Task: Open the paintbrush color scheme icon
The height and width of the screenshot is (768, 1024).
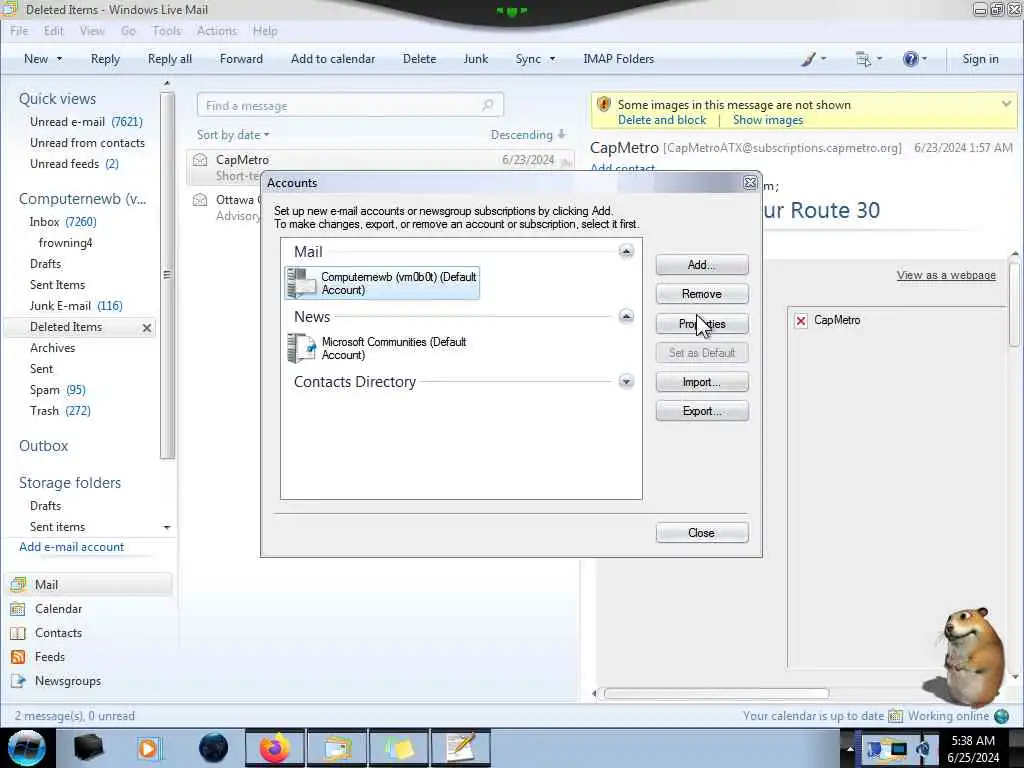Action: [x=808, y=59]
